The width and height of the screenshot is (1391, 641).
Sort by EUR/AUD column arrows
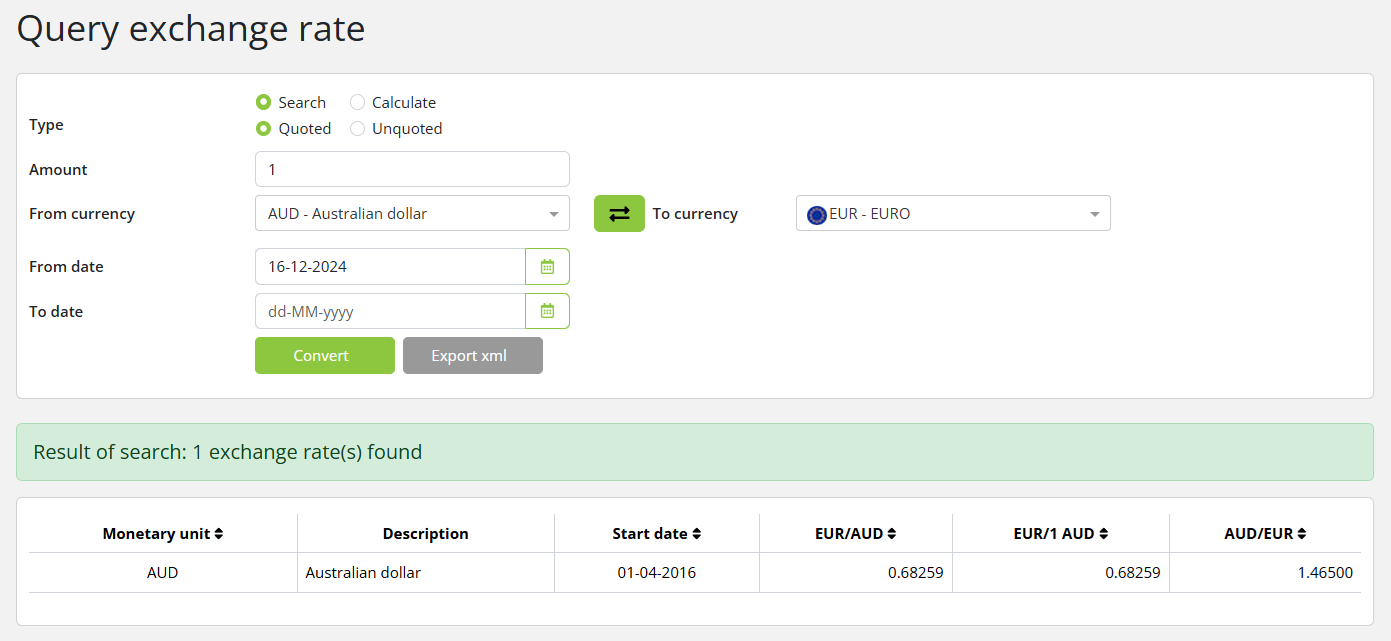892,534
